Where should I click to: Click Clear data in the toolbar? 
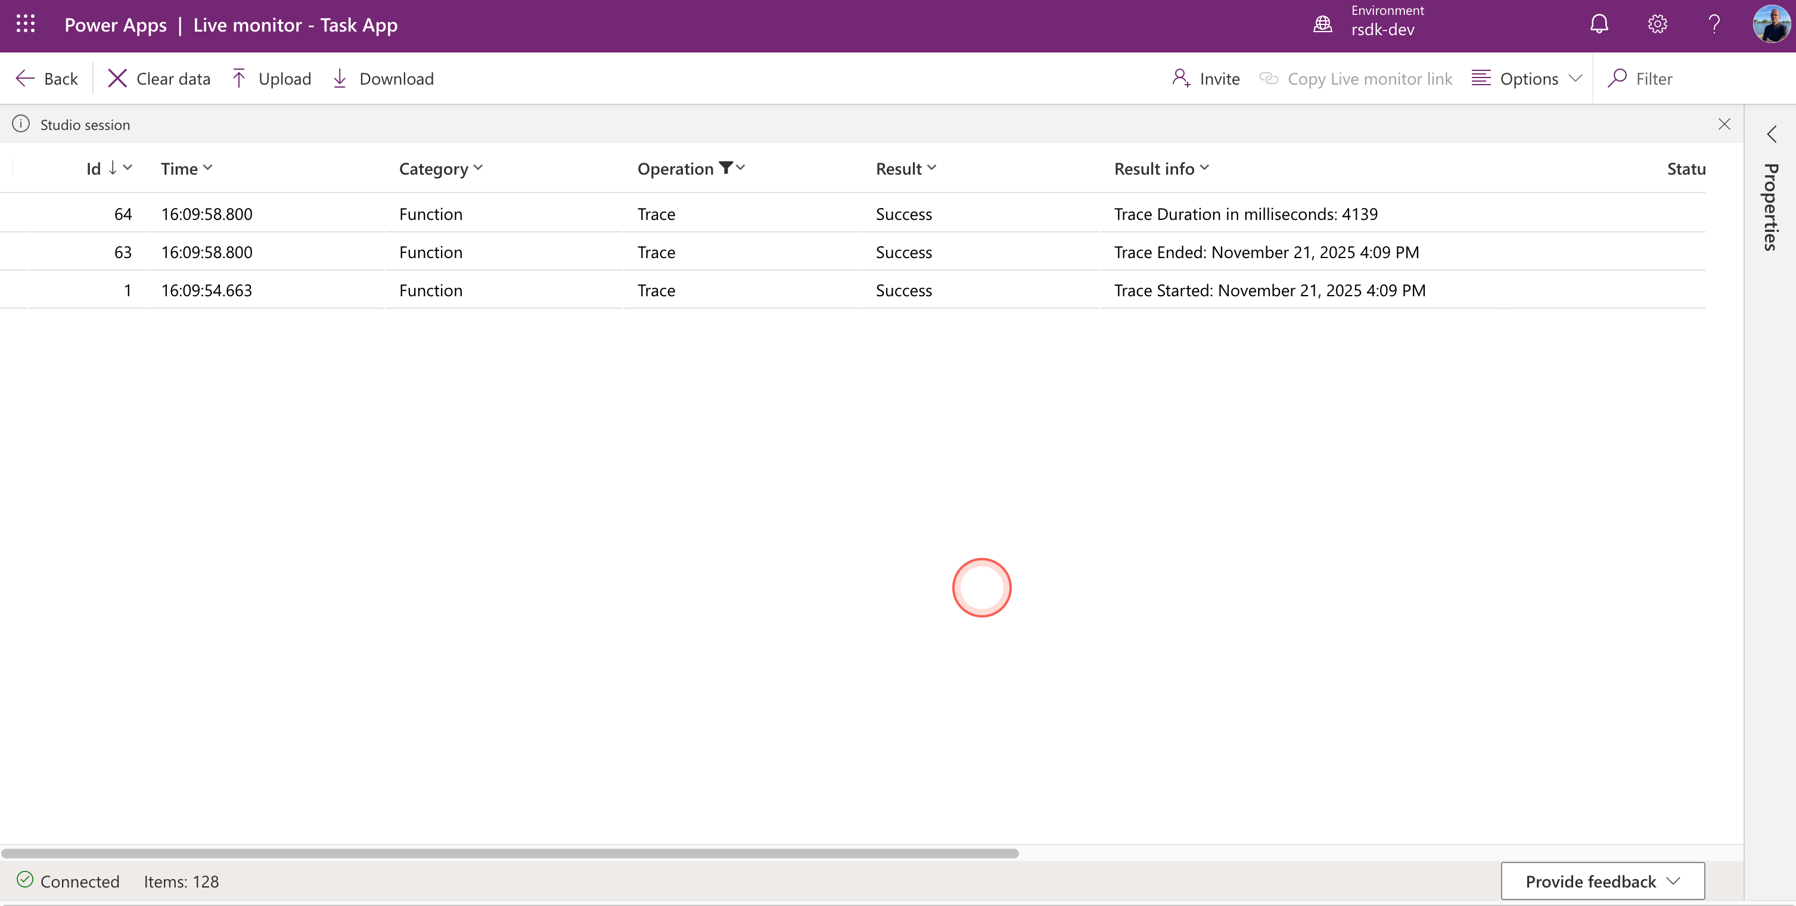[x=159, y=78]
